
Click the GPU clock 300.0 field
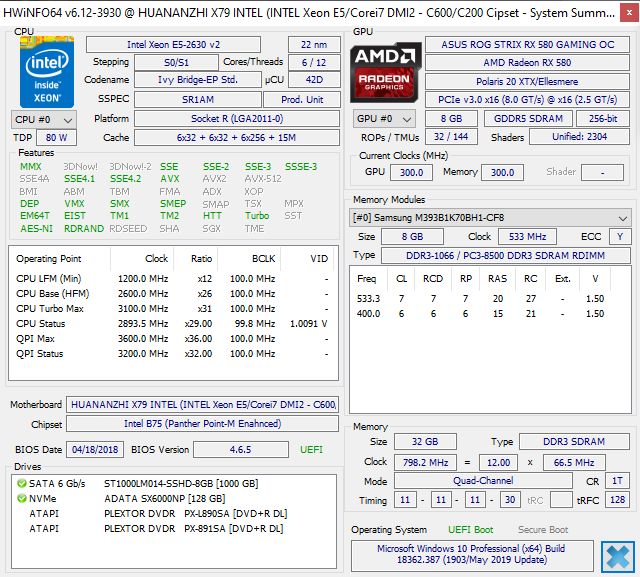point(411,173)
